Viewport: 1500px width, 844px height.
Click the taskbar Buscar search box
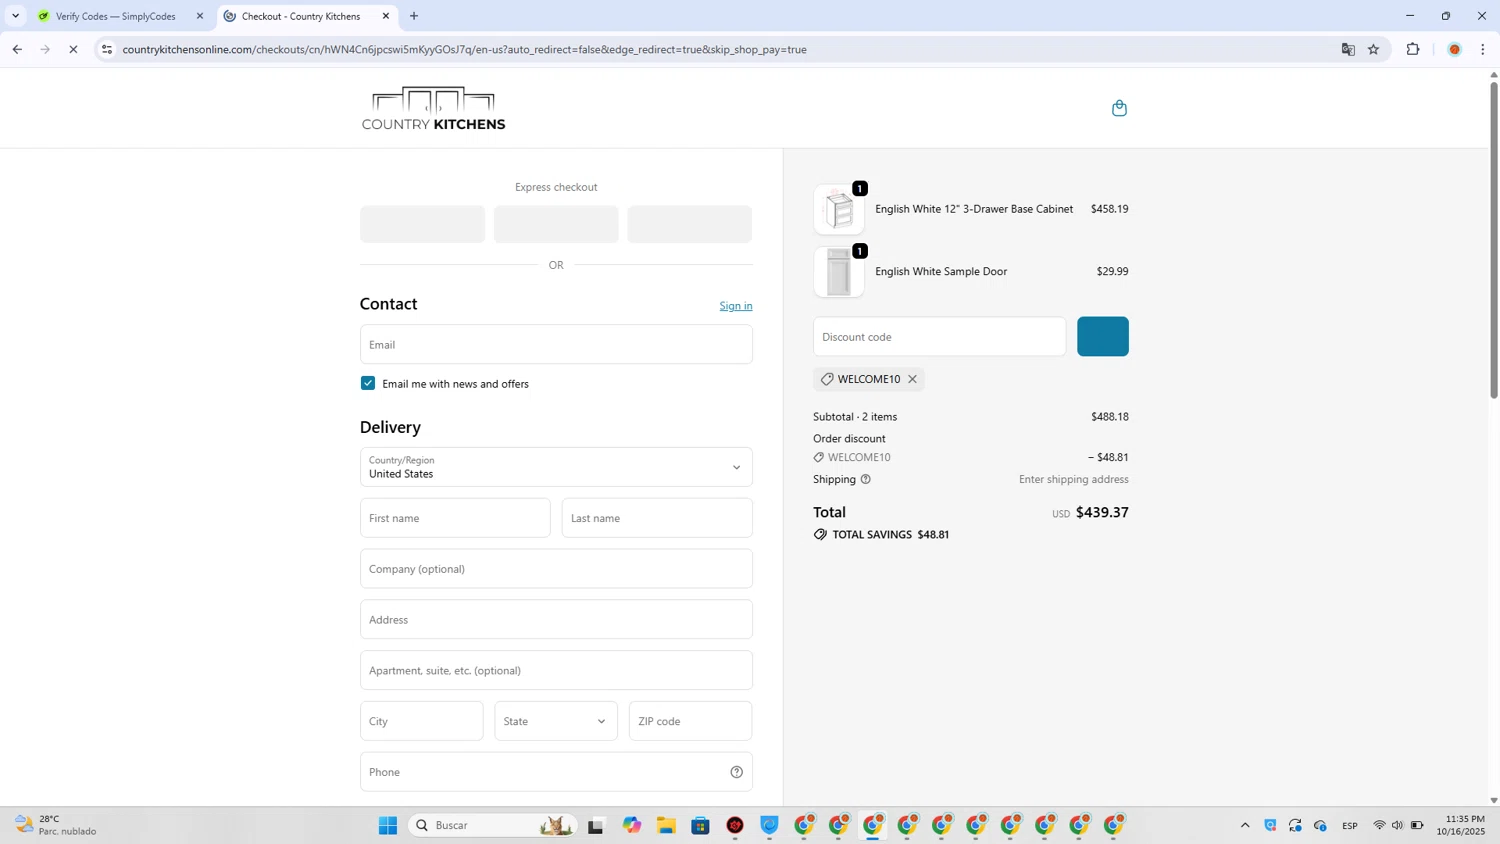[492, 825]
